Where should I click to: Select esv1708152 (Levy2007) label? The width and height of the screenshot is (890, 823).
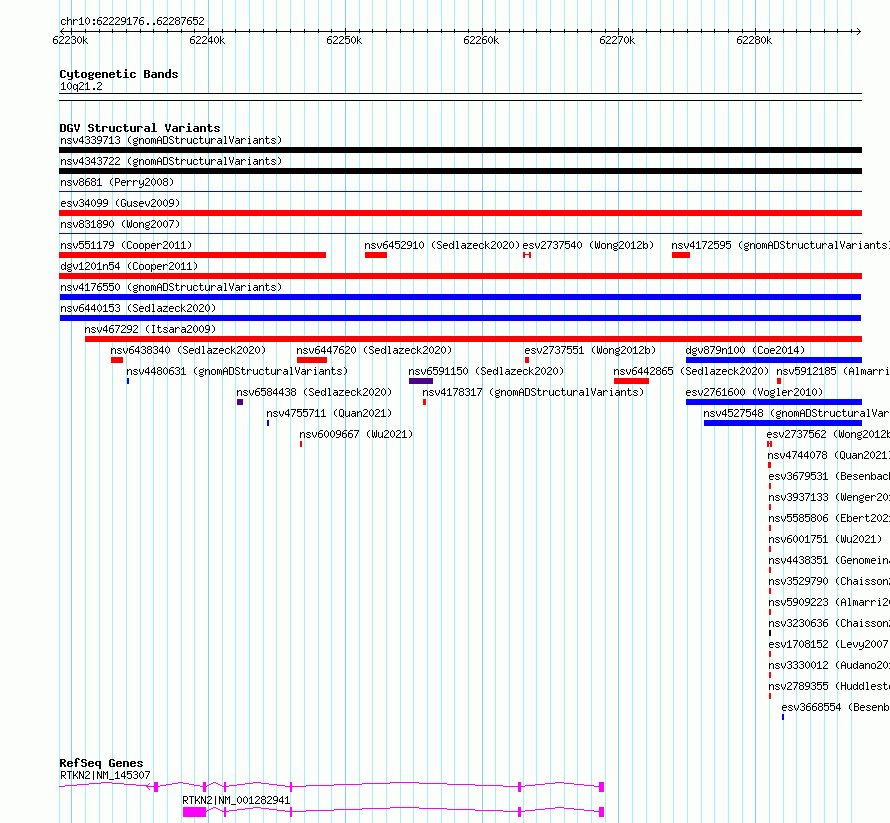tap(829, 644)
